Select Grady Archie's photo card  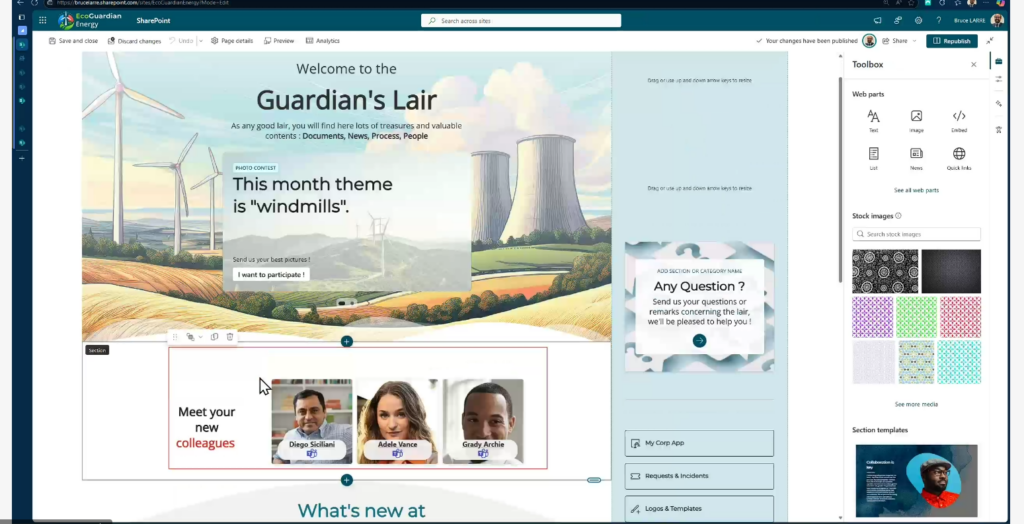tap(483, 421)
